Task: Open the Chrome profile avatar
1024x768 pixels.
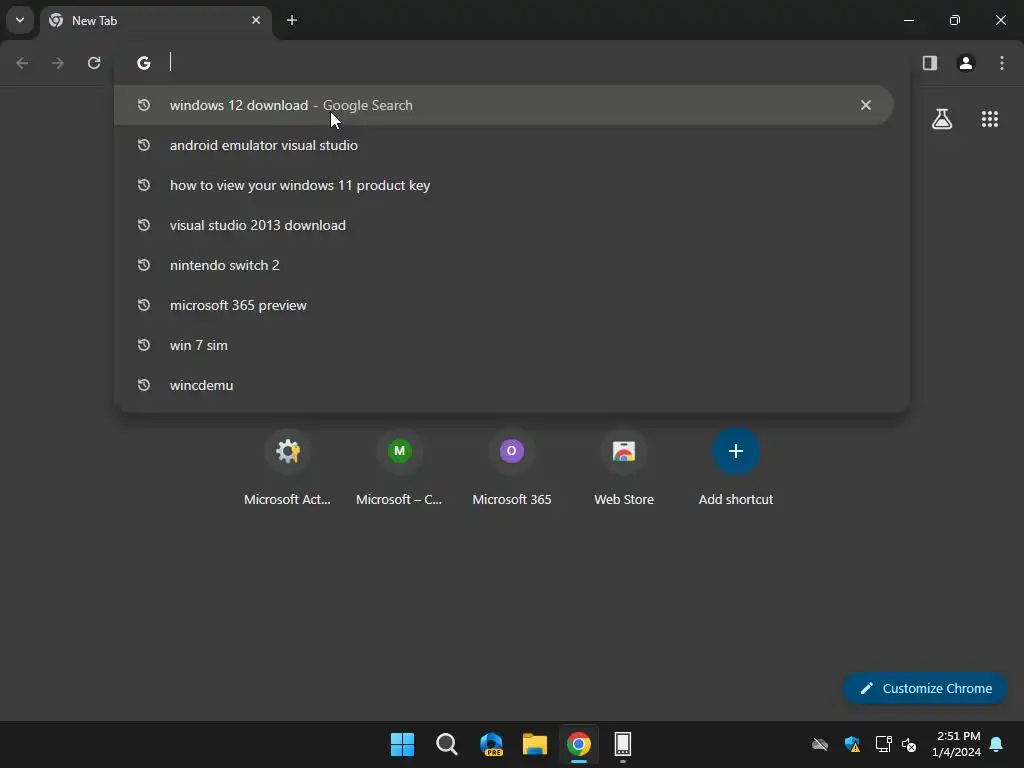Action: coord(966,63)
